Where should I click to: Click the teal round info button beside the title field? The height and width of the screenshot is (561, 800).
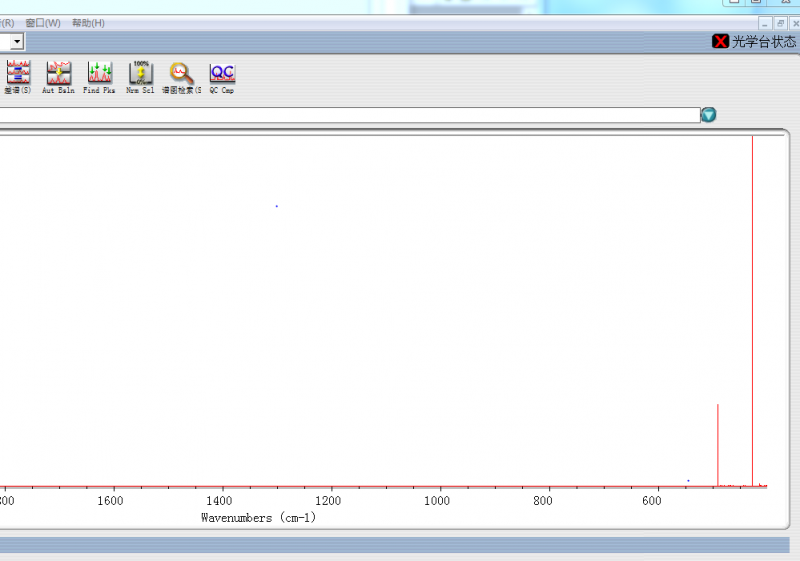tap(708, 115)
